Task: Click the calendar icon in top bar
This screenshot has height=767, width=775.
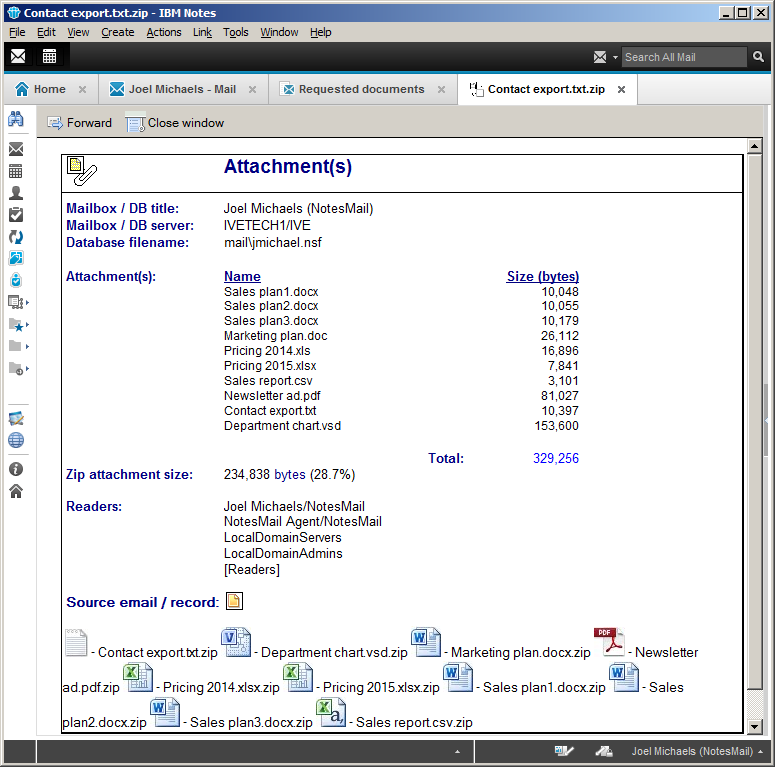Action: 49,56
